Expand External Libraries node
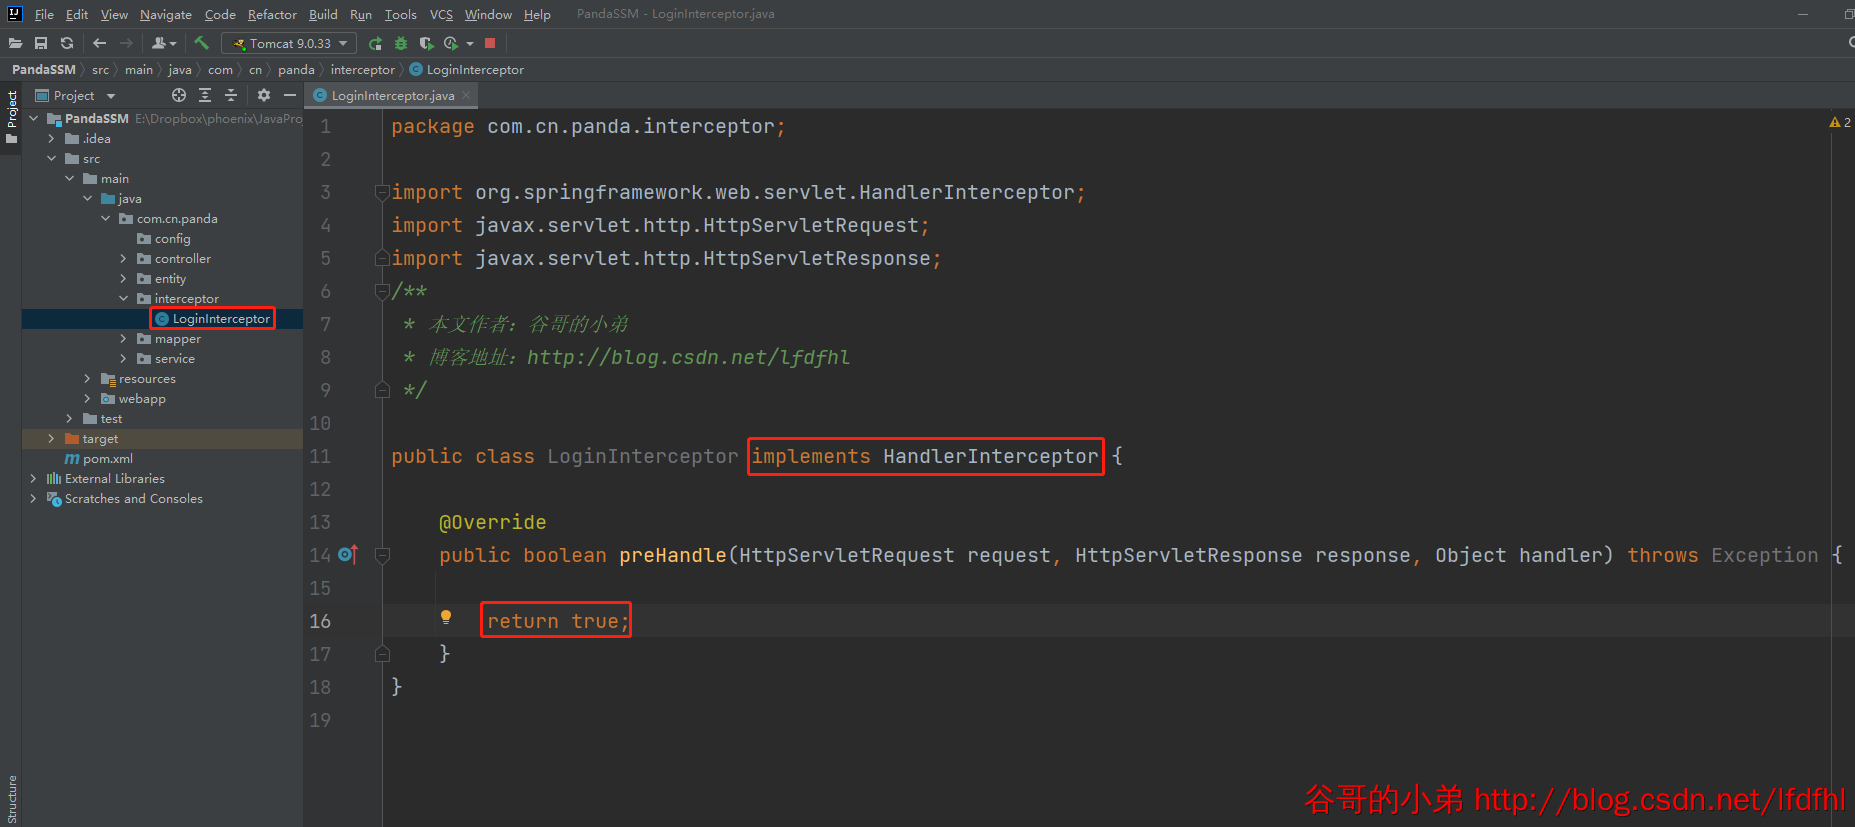The width and height of the screenshot is (1855, 827). pos(34,478)
